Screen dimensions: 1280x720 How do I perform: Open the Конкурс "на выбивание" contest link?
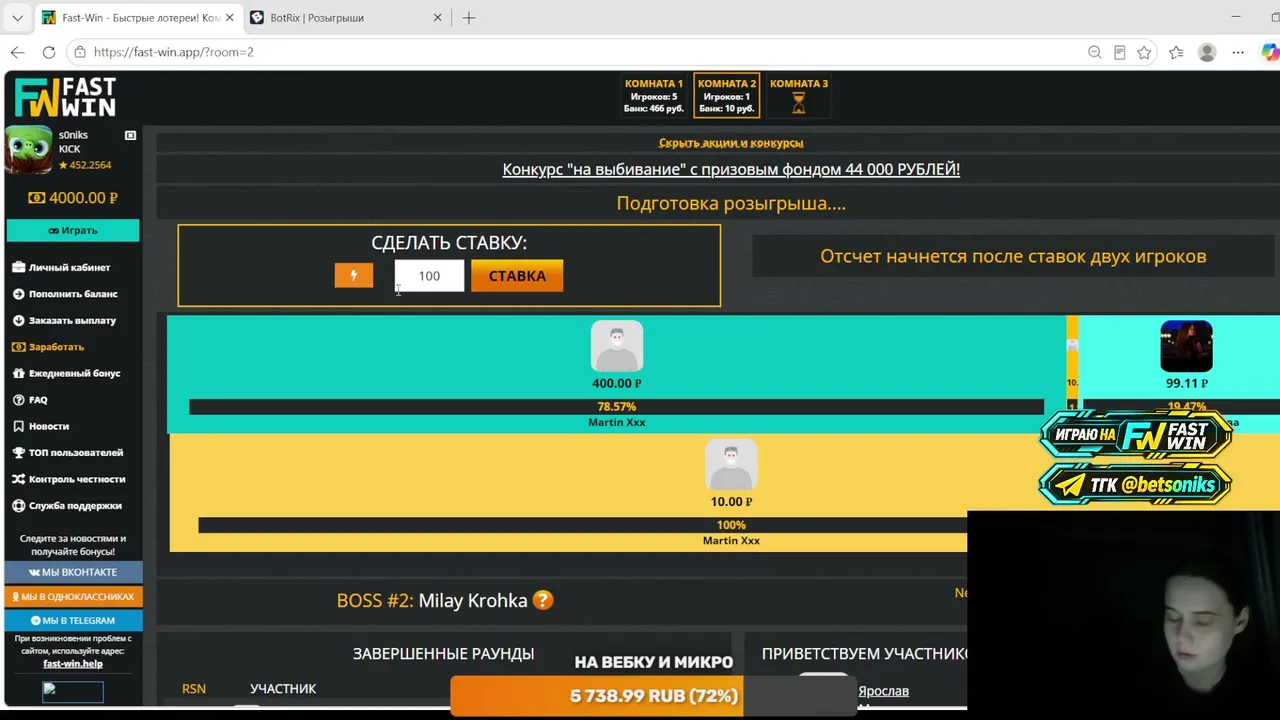[731, 169]
